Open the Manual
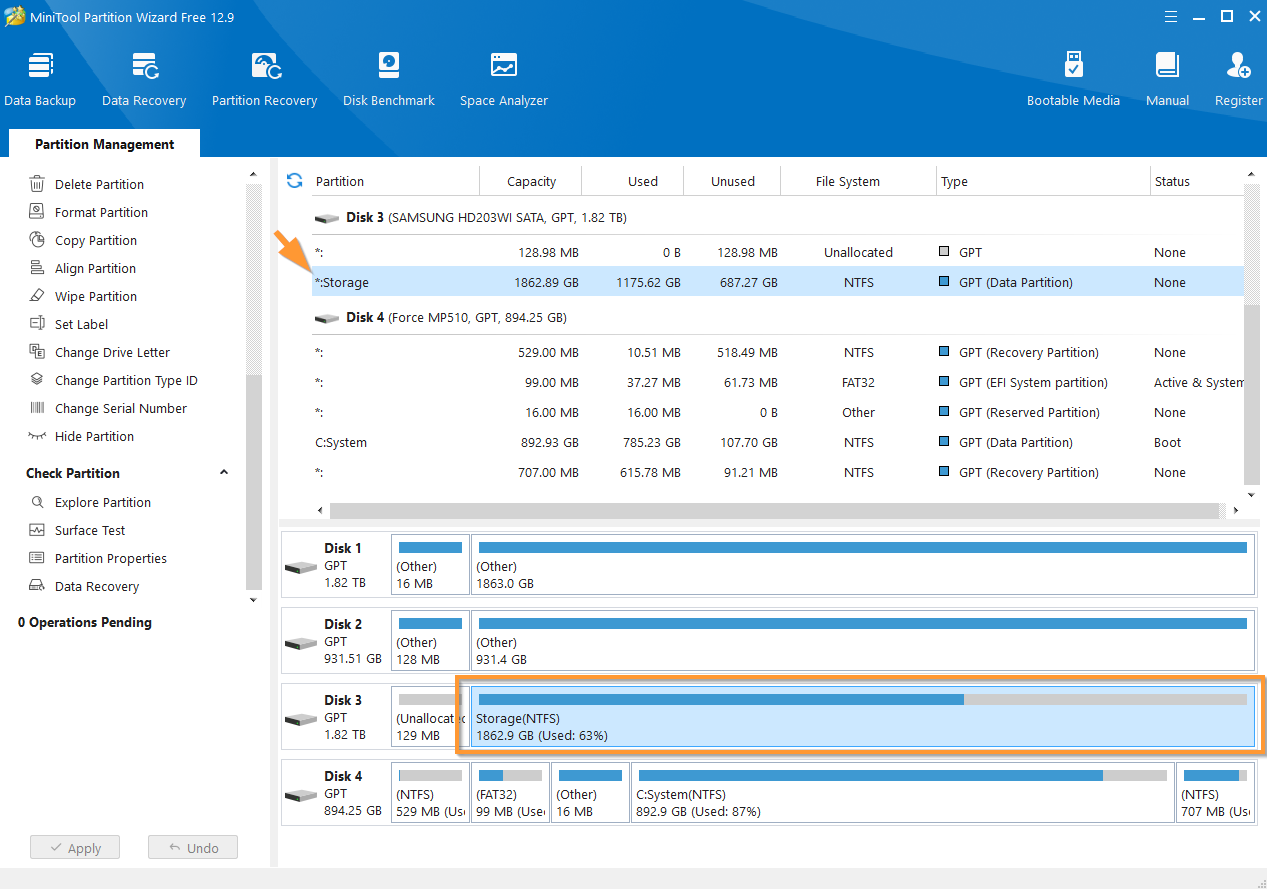This screenshot has width=1267, height=889. [x=1167, y=79]
